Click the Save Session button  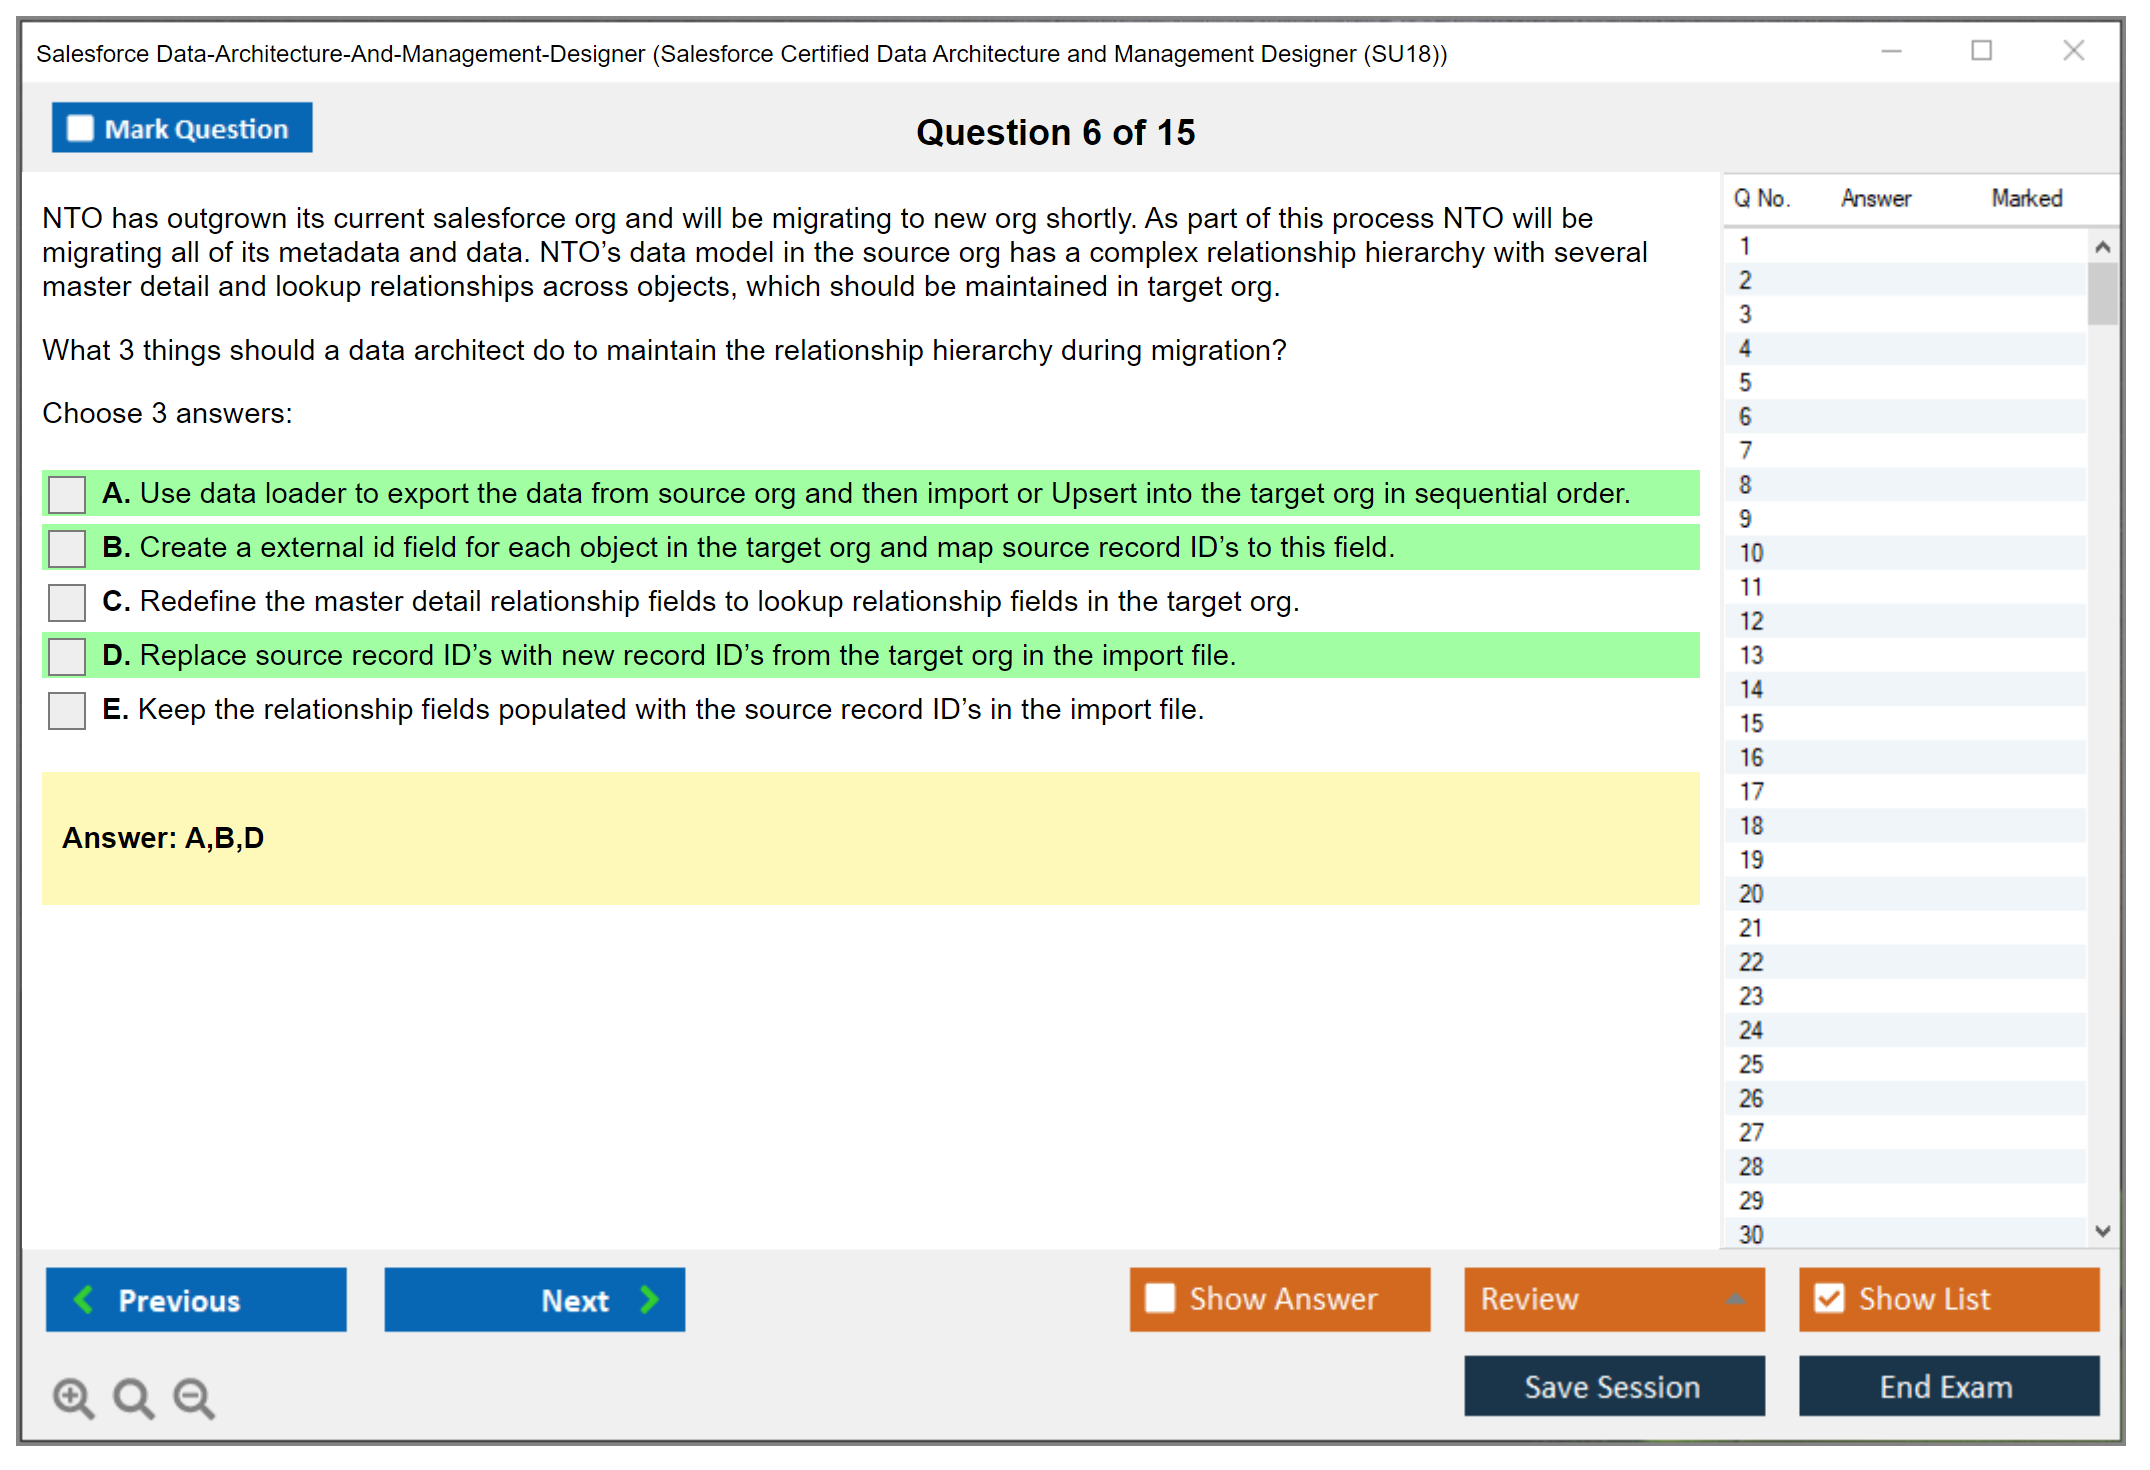tap(1613, 1386)
